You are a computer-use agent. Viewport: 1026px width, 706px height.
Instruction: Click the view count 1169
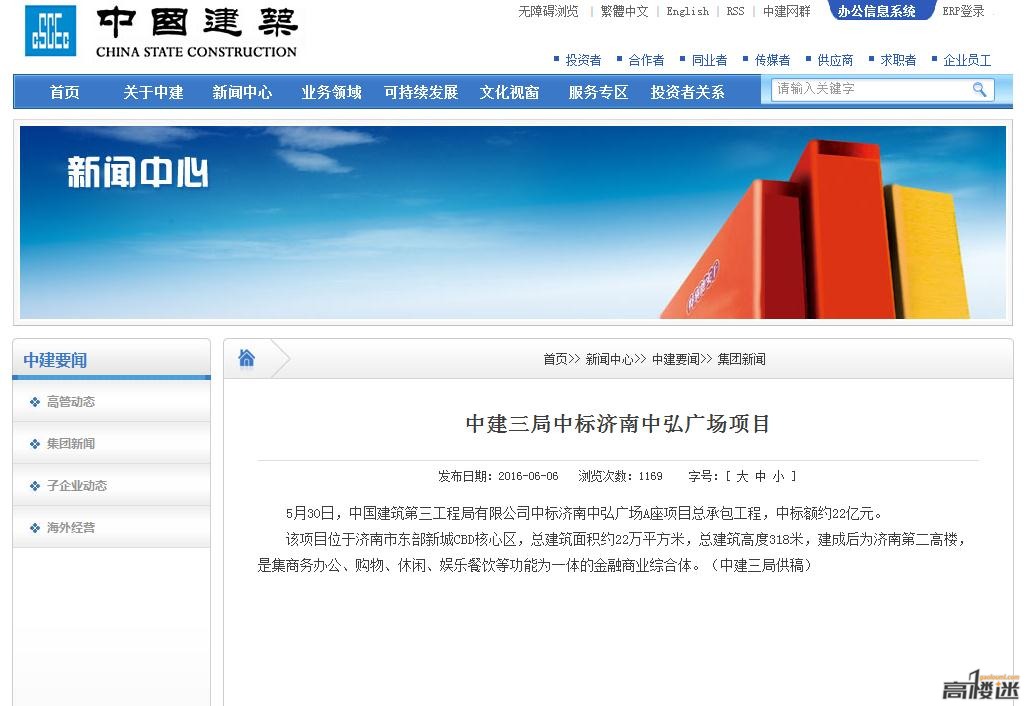(x=650, y=476)
